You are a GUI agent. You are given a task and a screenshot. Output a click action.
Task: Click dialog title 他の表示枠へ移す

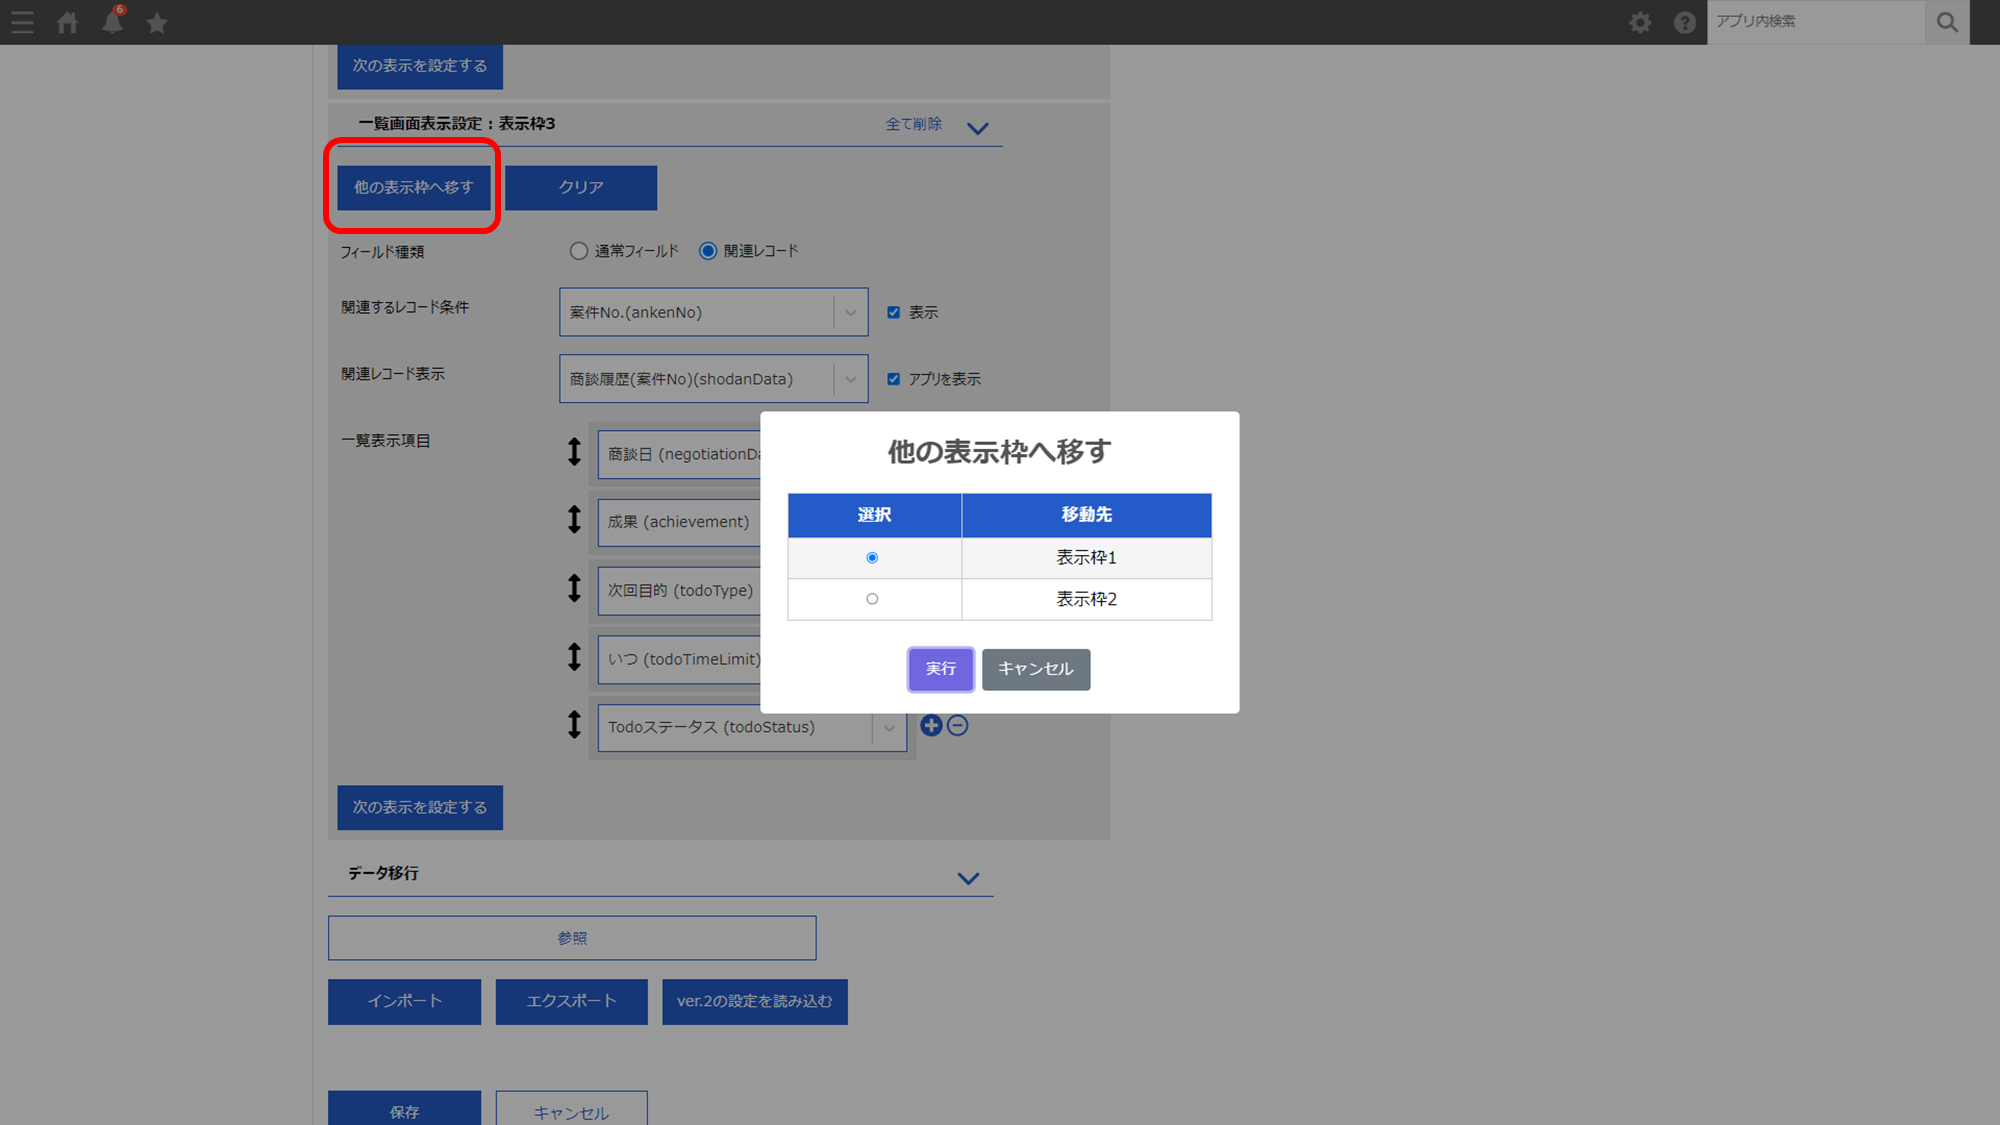(x=999, y=452)
